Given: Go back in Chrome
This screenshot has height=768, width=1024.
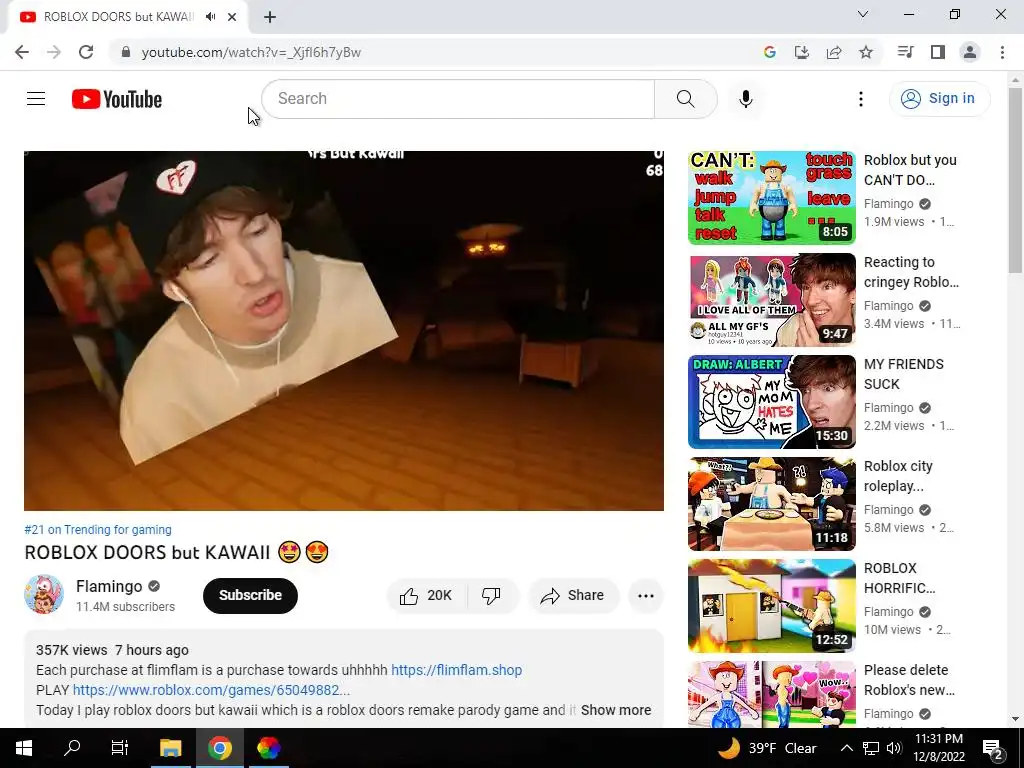Looking at the screenshot, I should pos(22,52).
